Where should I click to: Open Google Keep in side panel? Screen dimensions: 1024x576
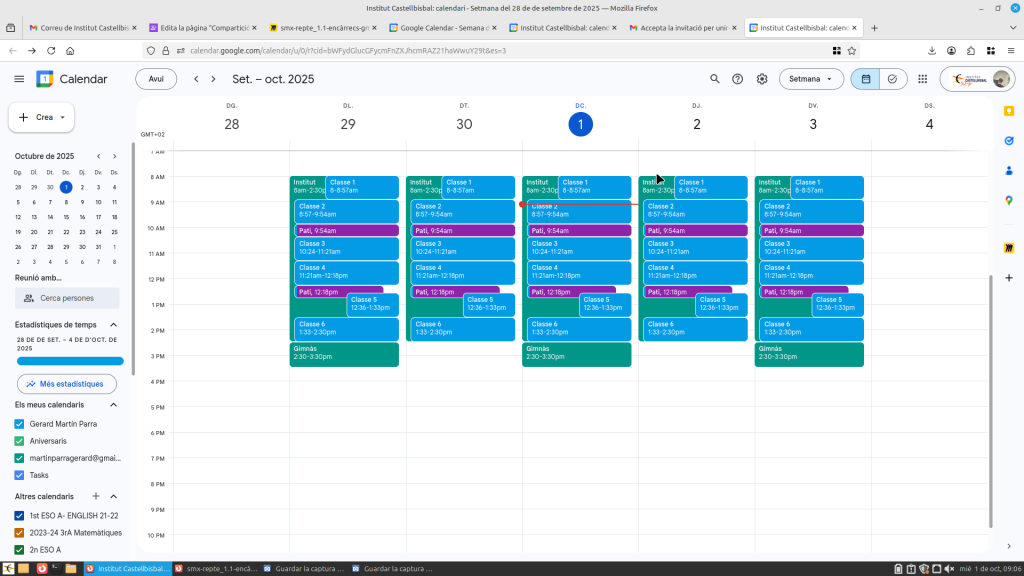(1009, 111)
